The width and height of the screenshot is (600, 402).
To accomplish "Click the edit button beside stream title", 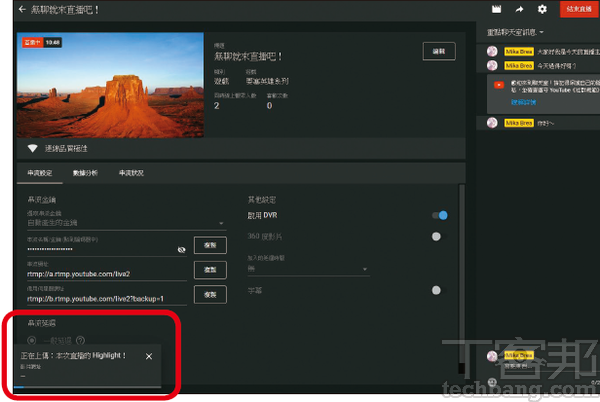I will [x=439, y=51].
